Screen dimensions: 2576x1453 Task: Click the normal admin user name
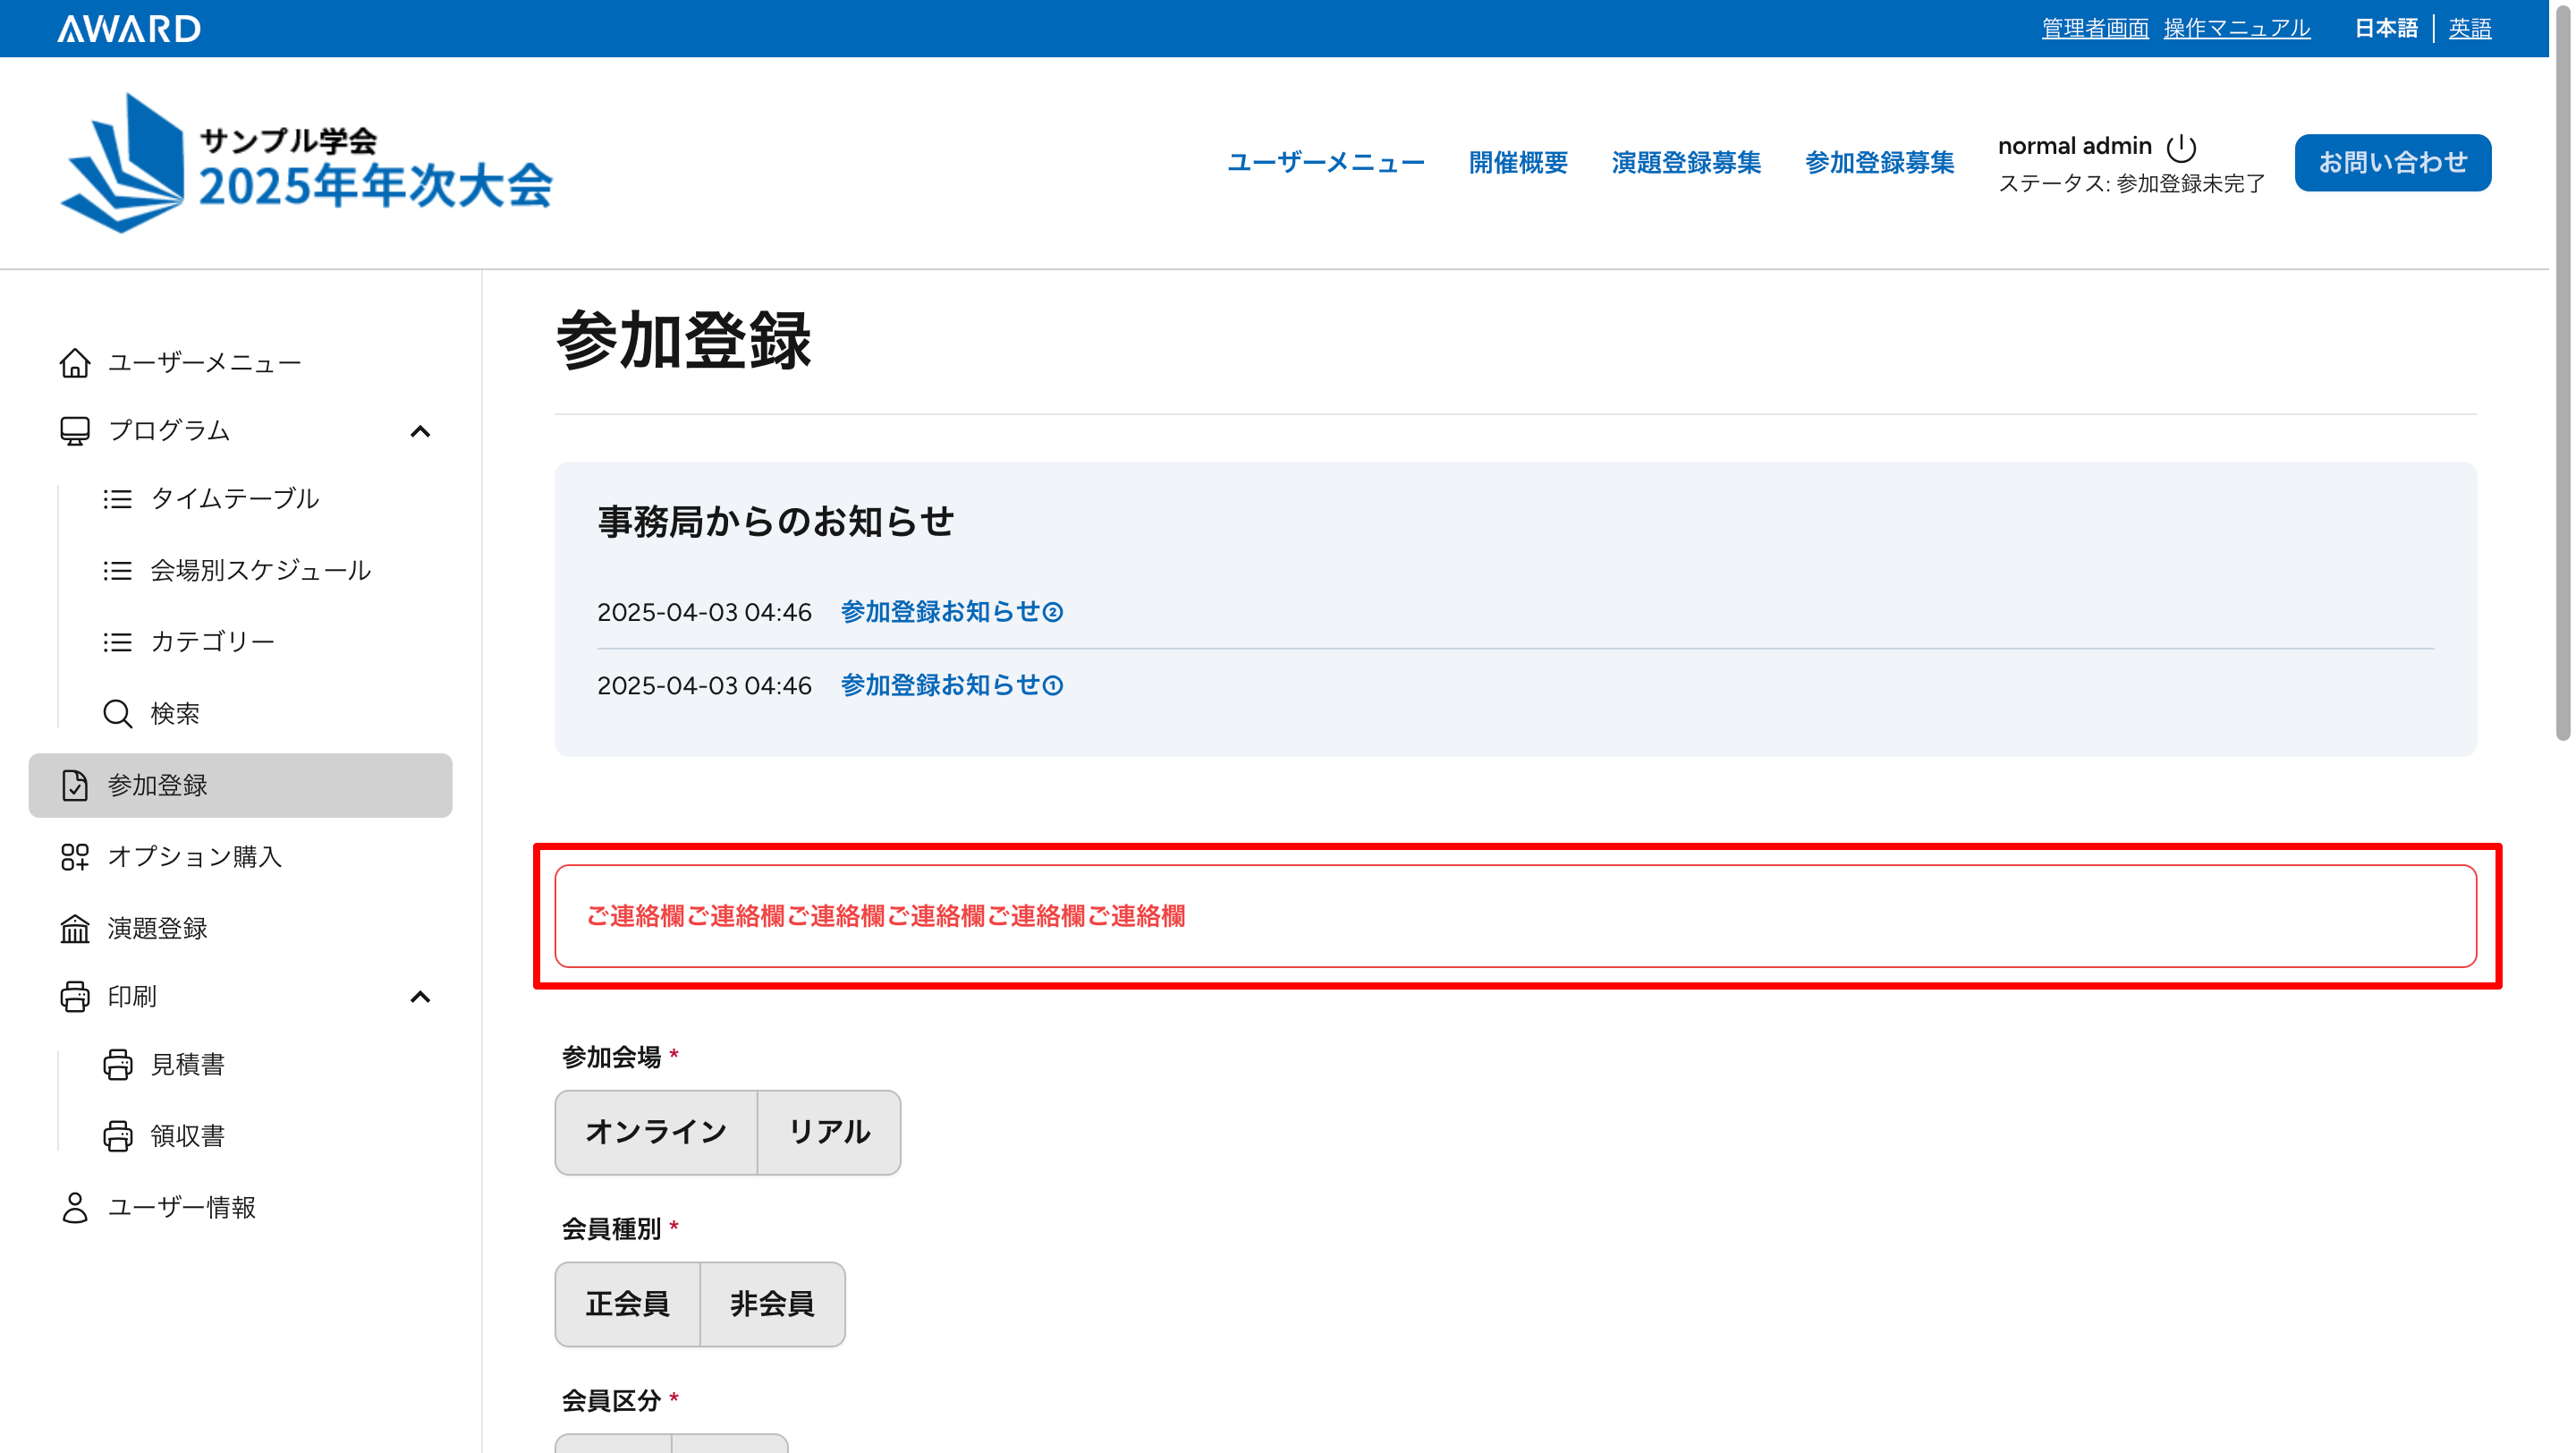[2074, 146]
